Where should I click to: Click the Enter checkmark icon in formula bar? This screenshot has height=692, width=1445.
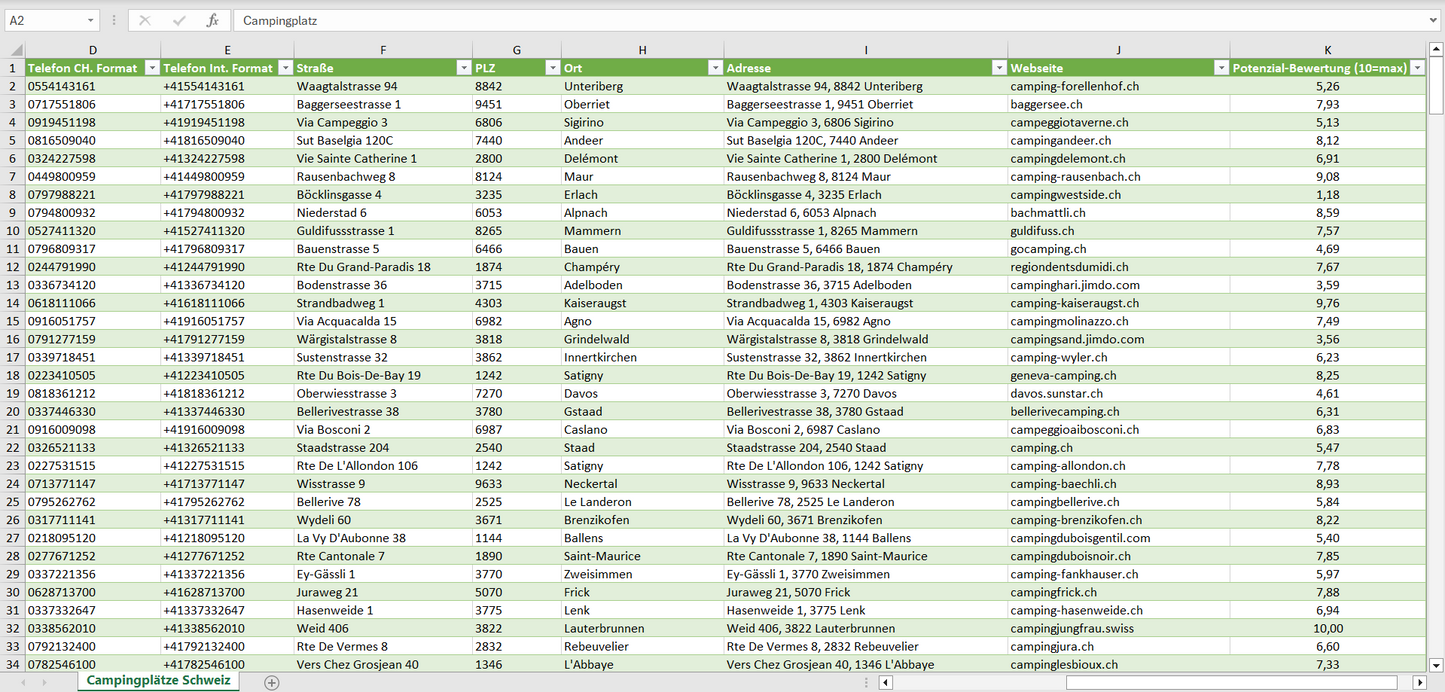[179, 20]
